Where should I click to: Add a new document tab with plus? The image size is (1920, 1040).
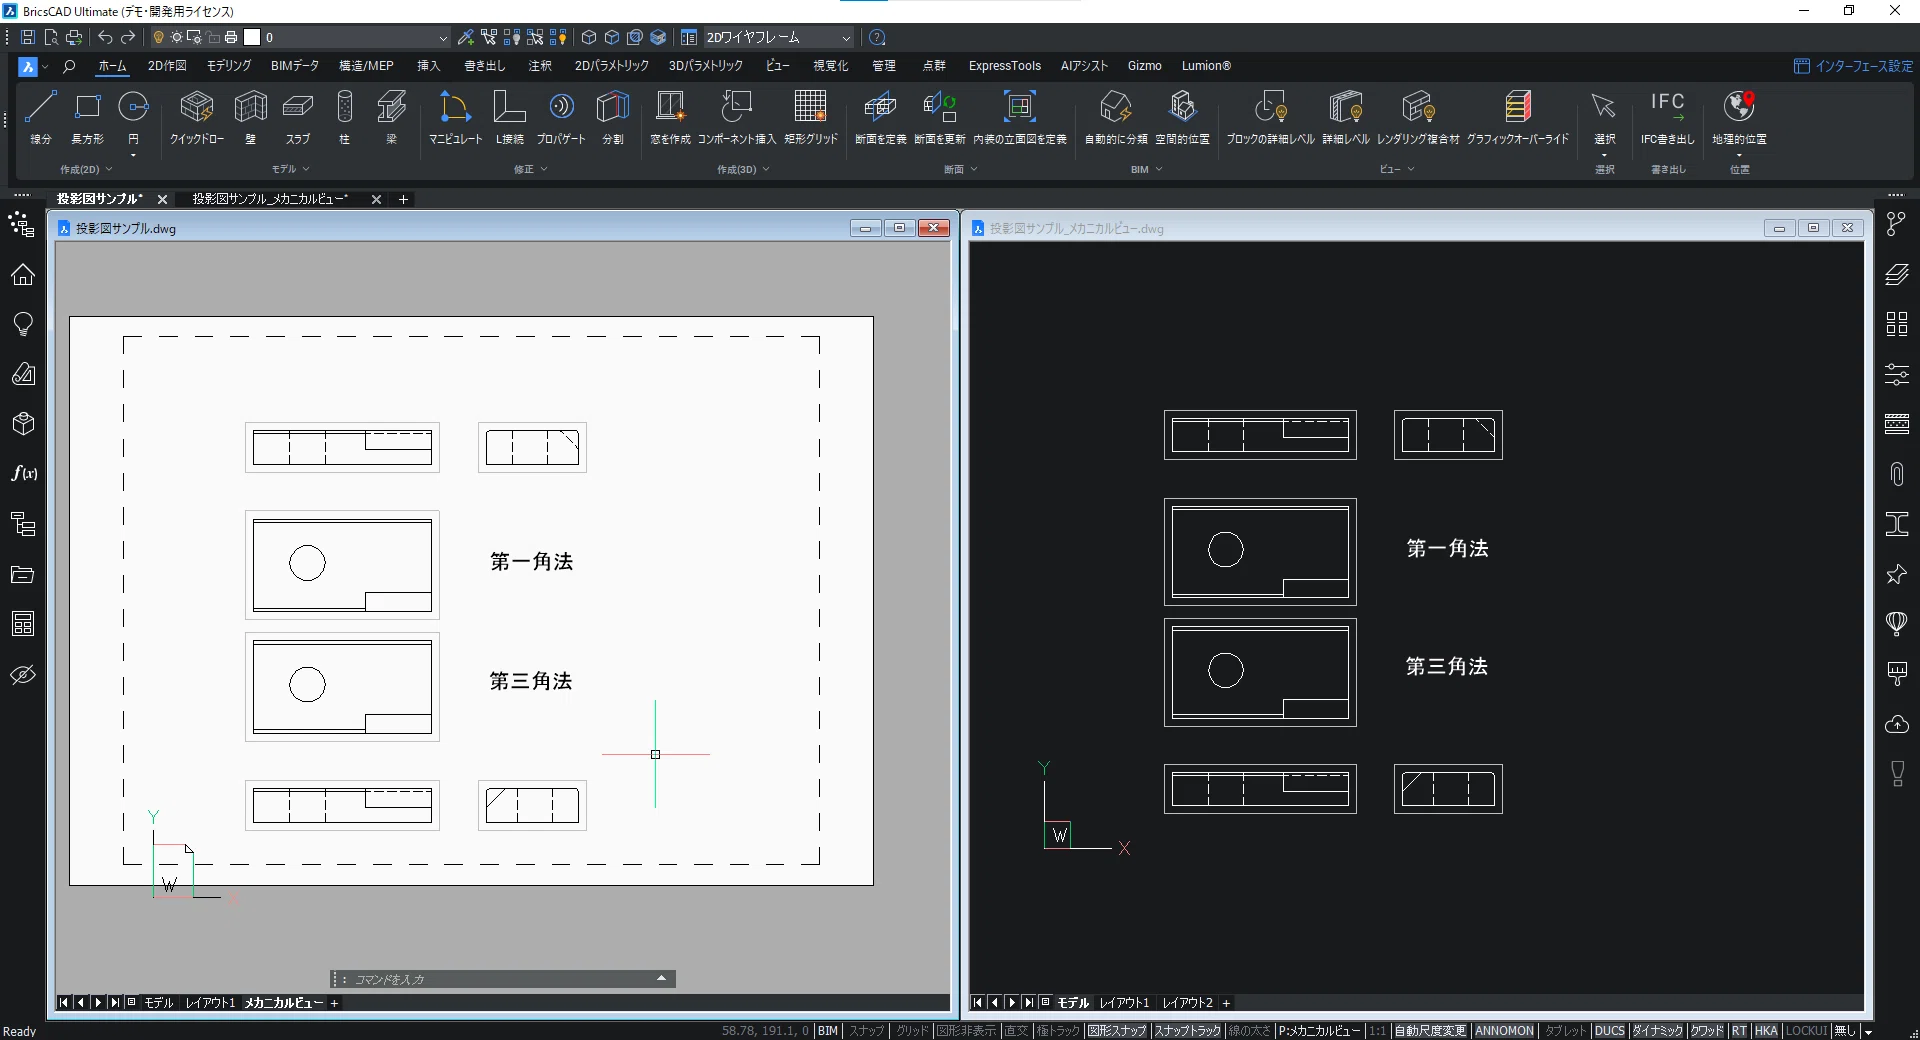404,199
